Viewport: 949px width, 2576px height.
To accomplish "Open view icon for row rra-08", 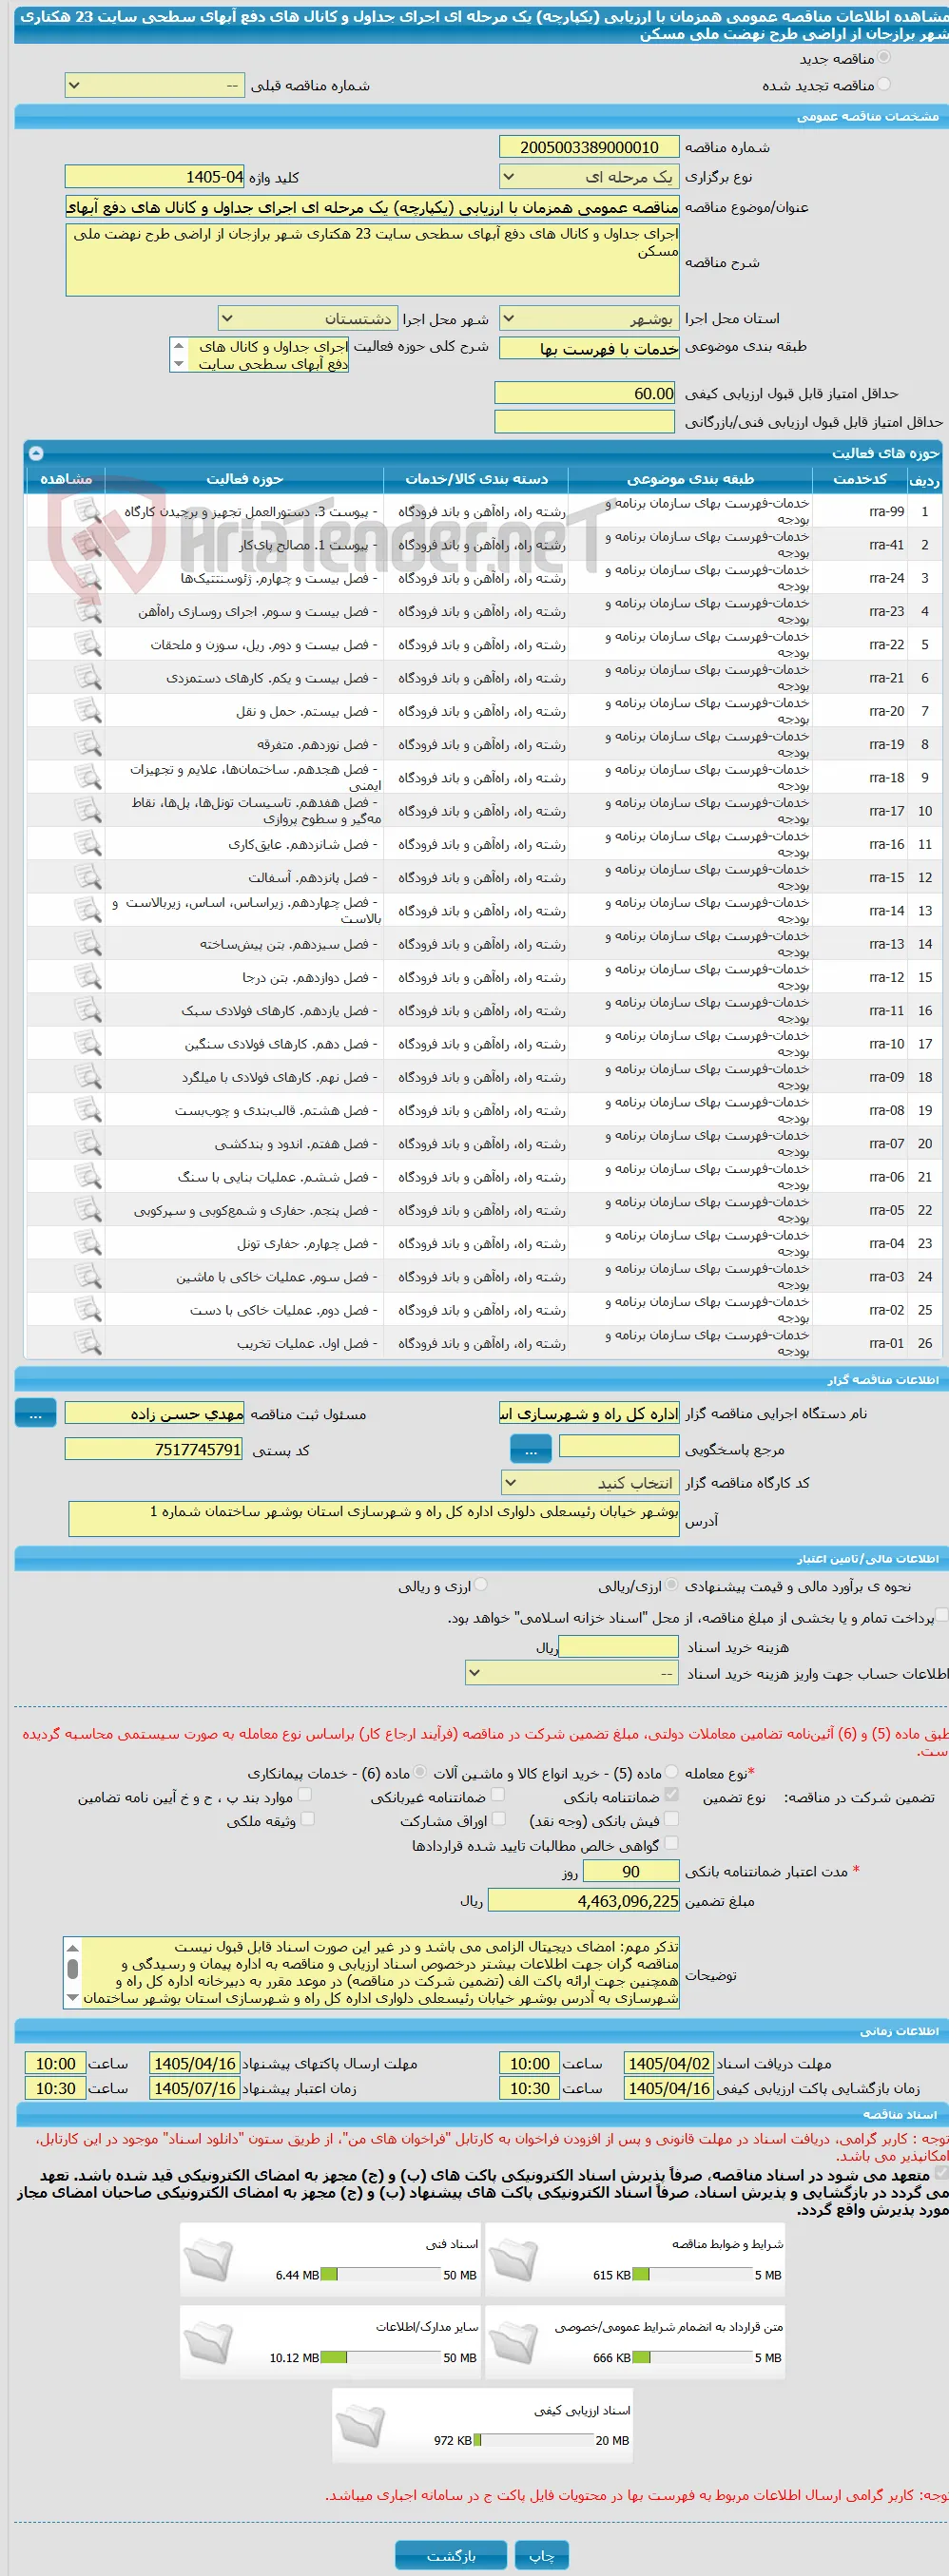I will tap(88, 1109).
